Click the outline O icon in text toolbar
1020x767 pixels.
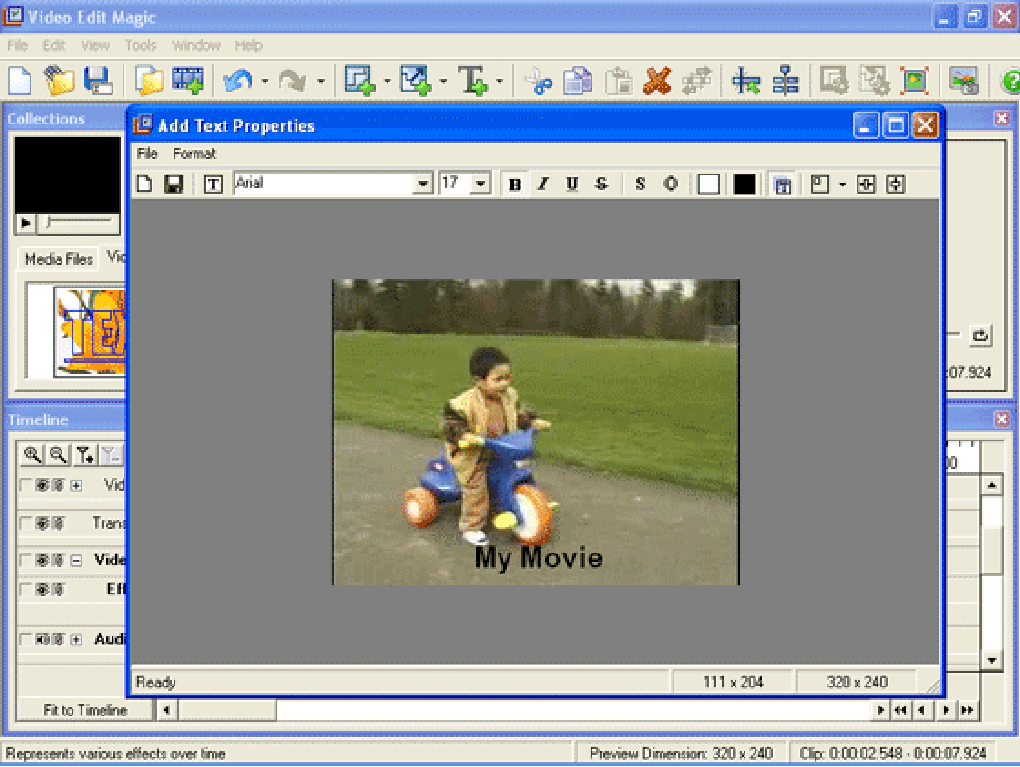671,184
